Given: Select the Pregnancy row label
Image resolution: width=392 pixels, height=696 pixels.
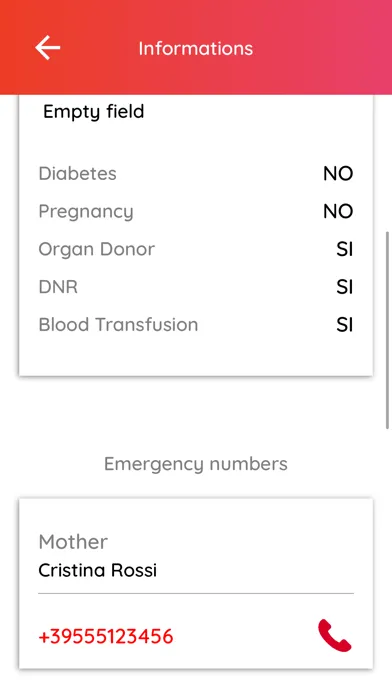Looking at the screenshot, I should 86,212.
